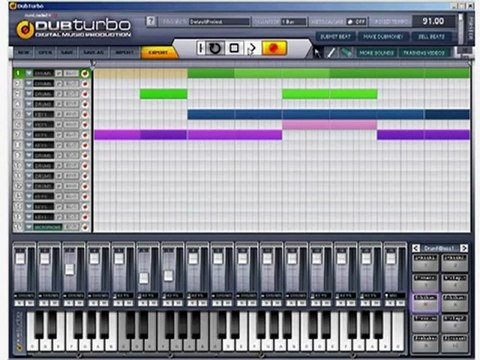Viewport: 480px width, 360px height.
Task: Toggle the small checkbox on track 13
Action: pyautogui.click(x=59, y=196)
